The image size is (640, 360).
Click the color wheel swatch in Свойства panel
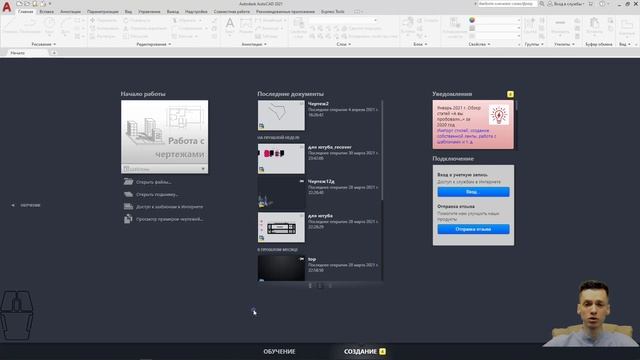coord(472,20)
